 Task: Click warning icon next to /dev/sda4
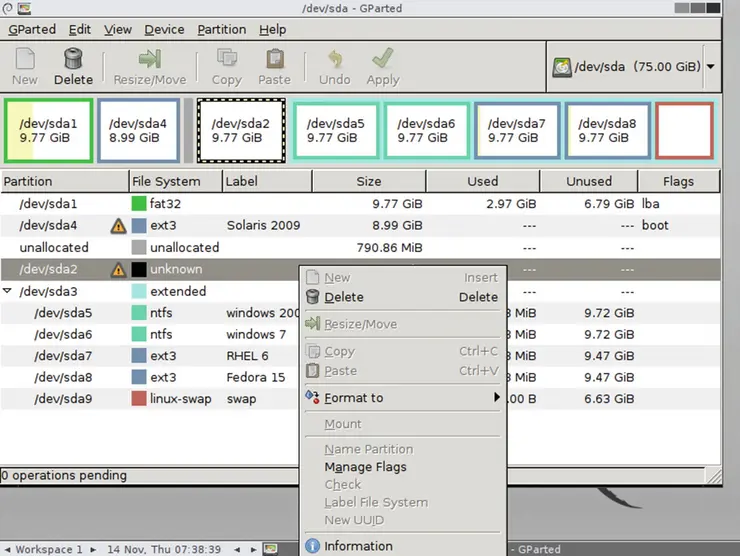point(118,226)
